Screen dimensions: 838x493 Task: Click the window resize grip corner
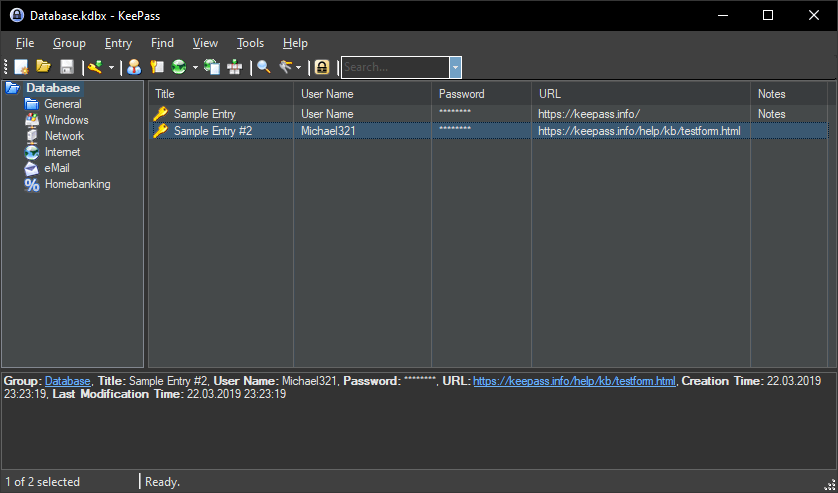(x=830, y=485)
